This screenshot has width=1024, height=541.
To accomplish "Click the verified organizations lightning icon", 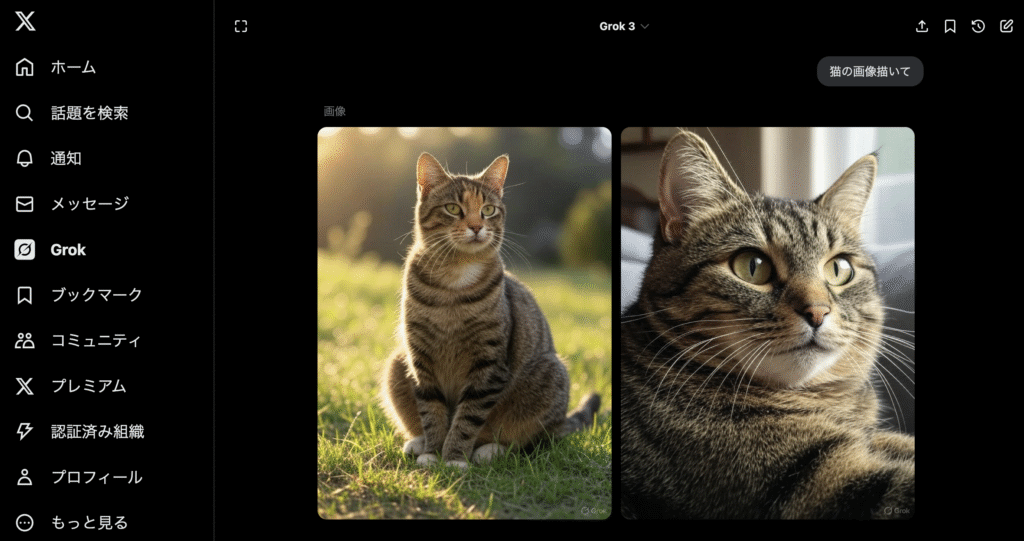I will 24,431.
